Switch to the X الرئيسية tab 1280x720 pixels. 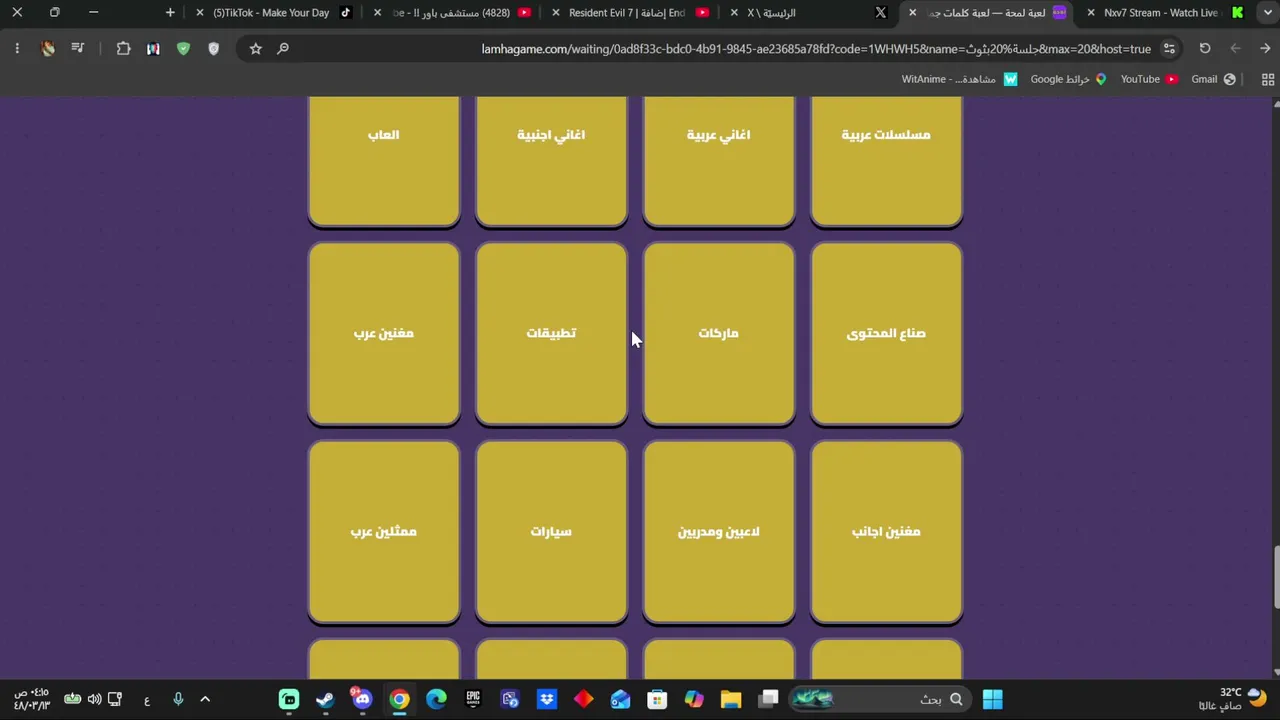(x=810, y=13)
